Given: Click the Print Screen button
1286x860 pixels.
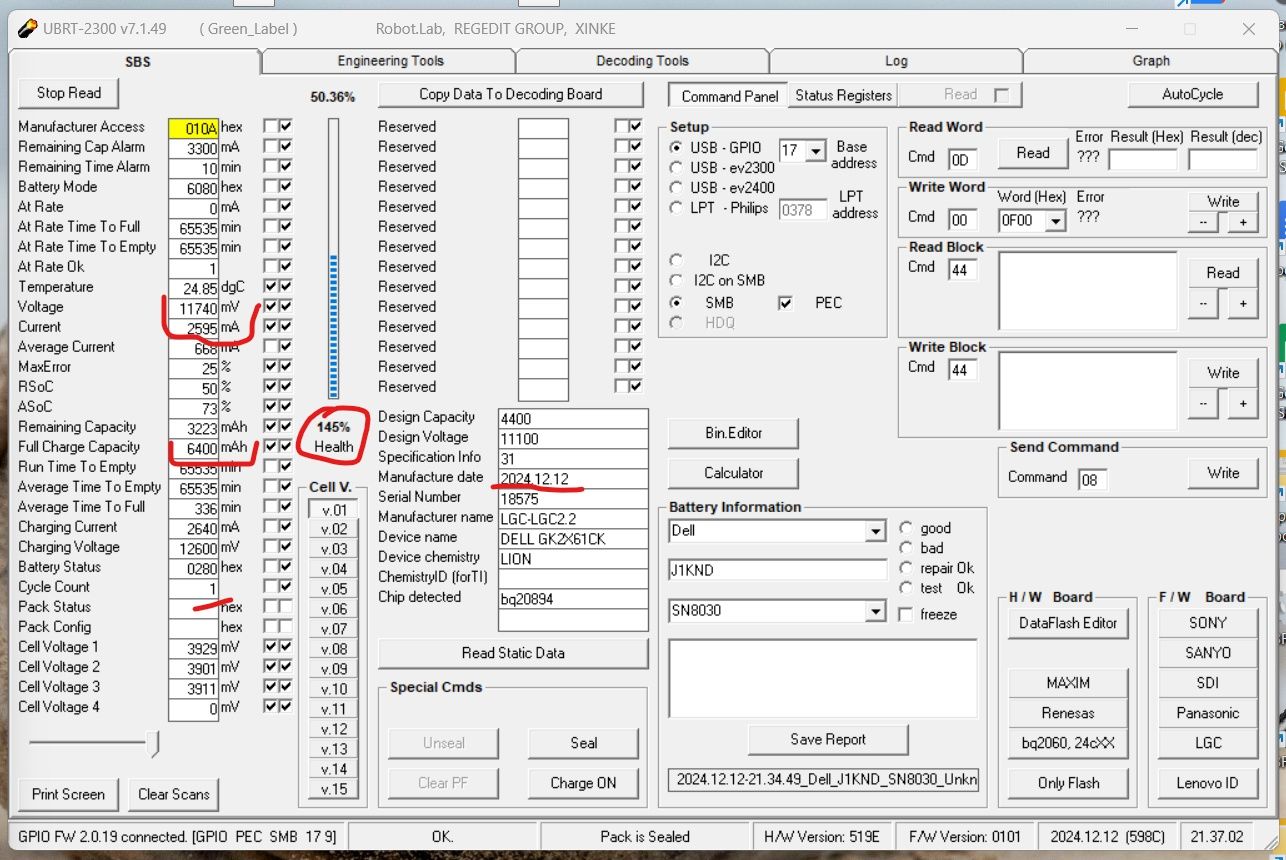Looking at the screenshot, I should pyautogui.click(x=68, y=794).
